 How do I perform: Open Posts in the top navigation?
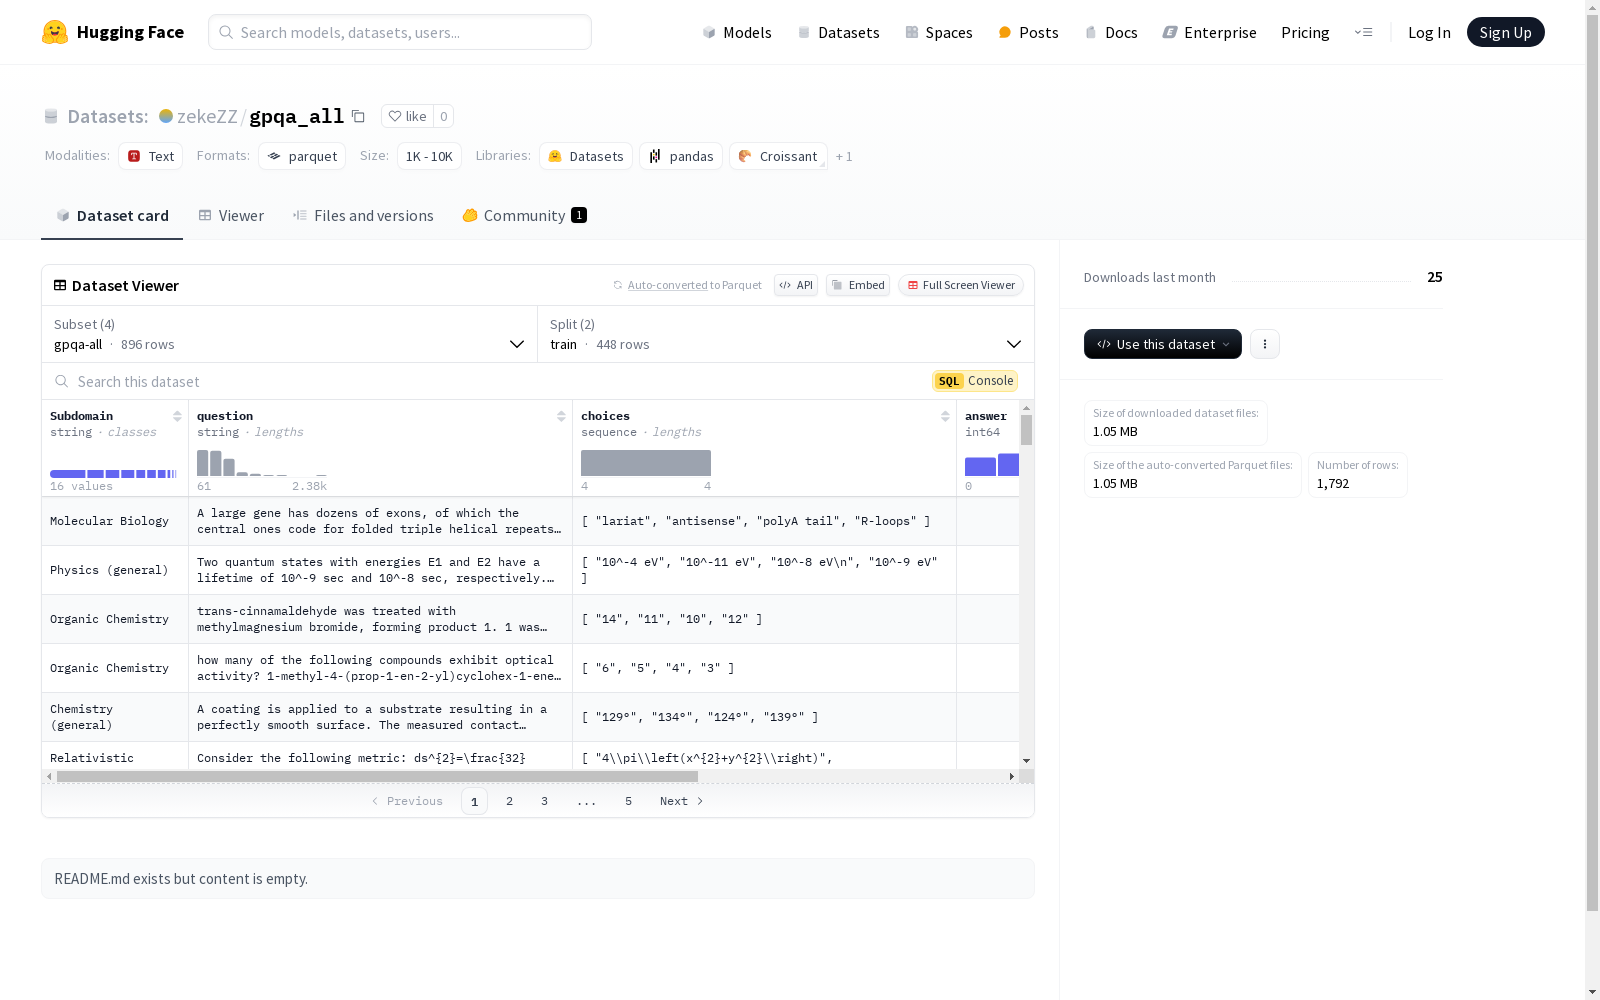pos(1028,32)
